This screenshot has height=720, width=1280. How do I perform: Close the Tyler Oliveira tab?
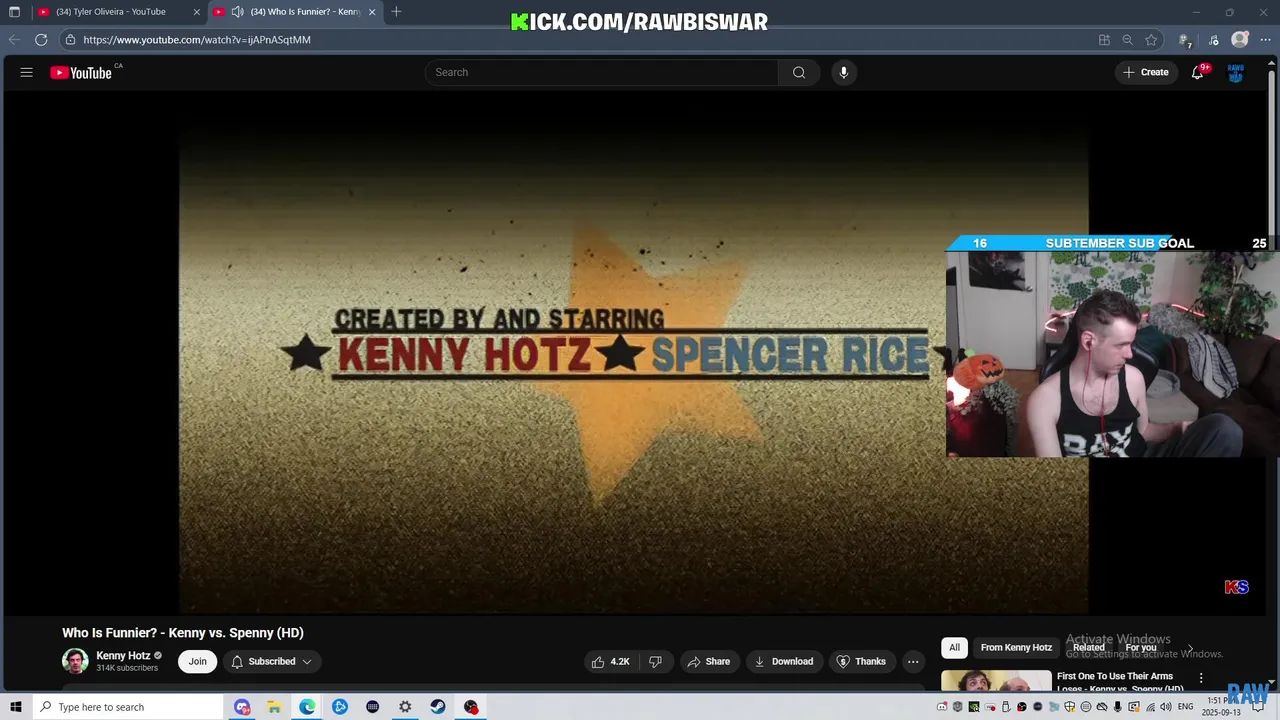click(196, 12)
